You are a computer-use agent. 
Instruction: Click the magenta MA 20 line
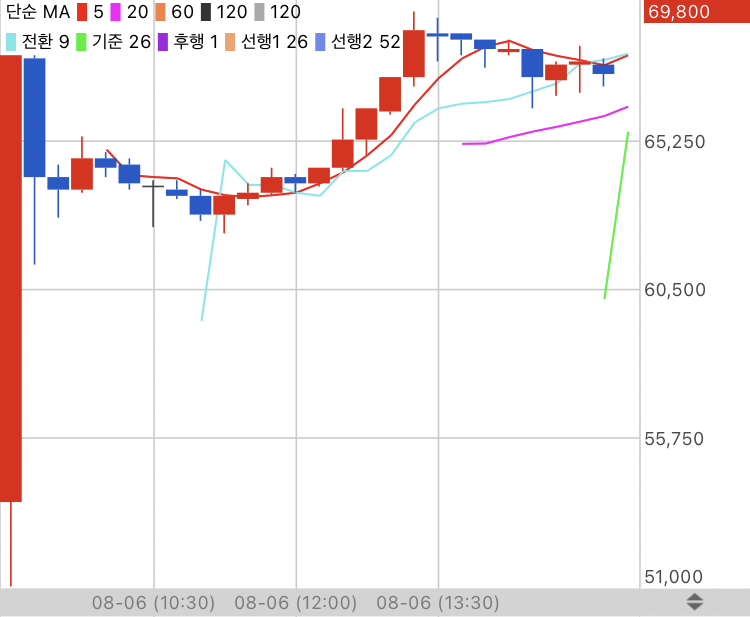(545, 128)
